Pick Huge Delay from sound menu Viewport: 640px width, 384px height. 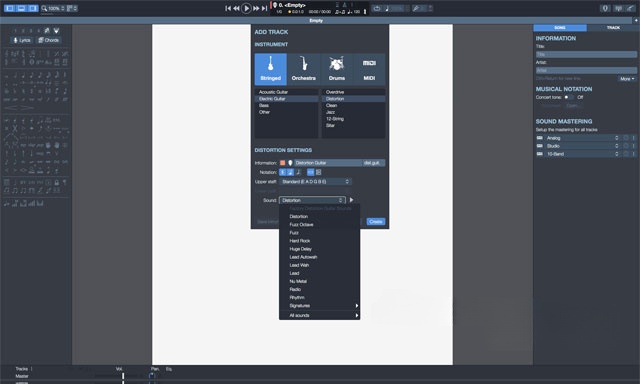click(319, 249)
